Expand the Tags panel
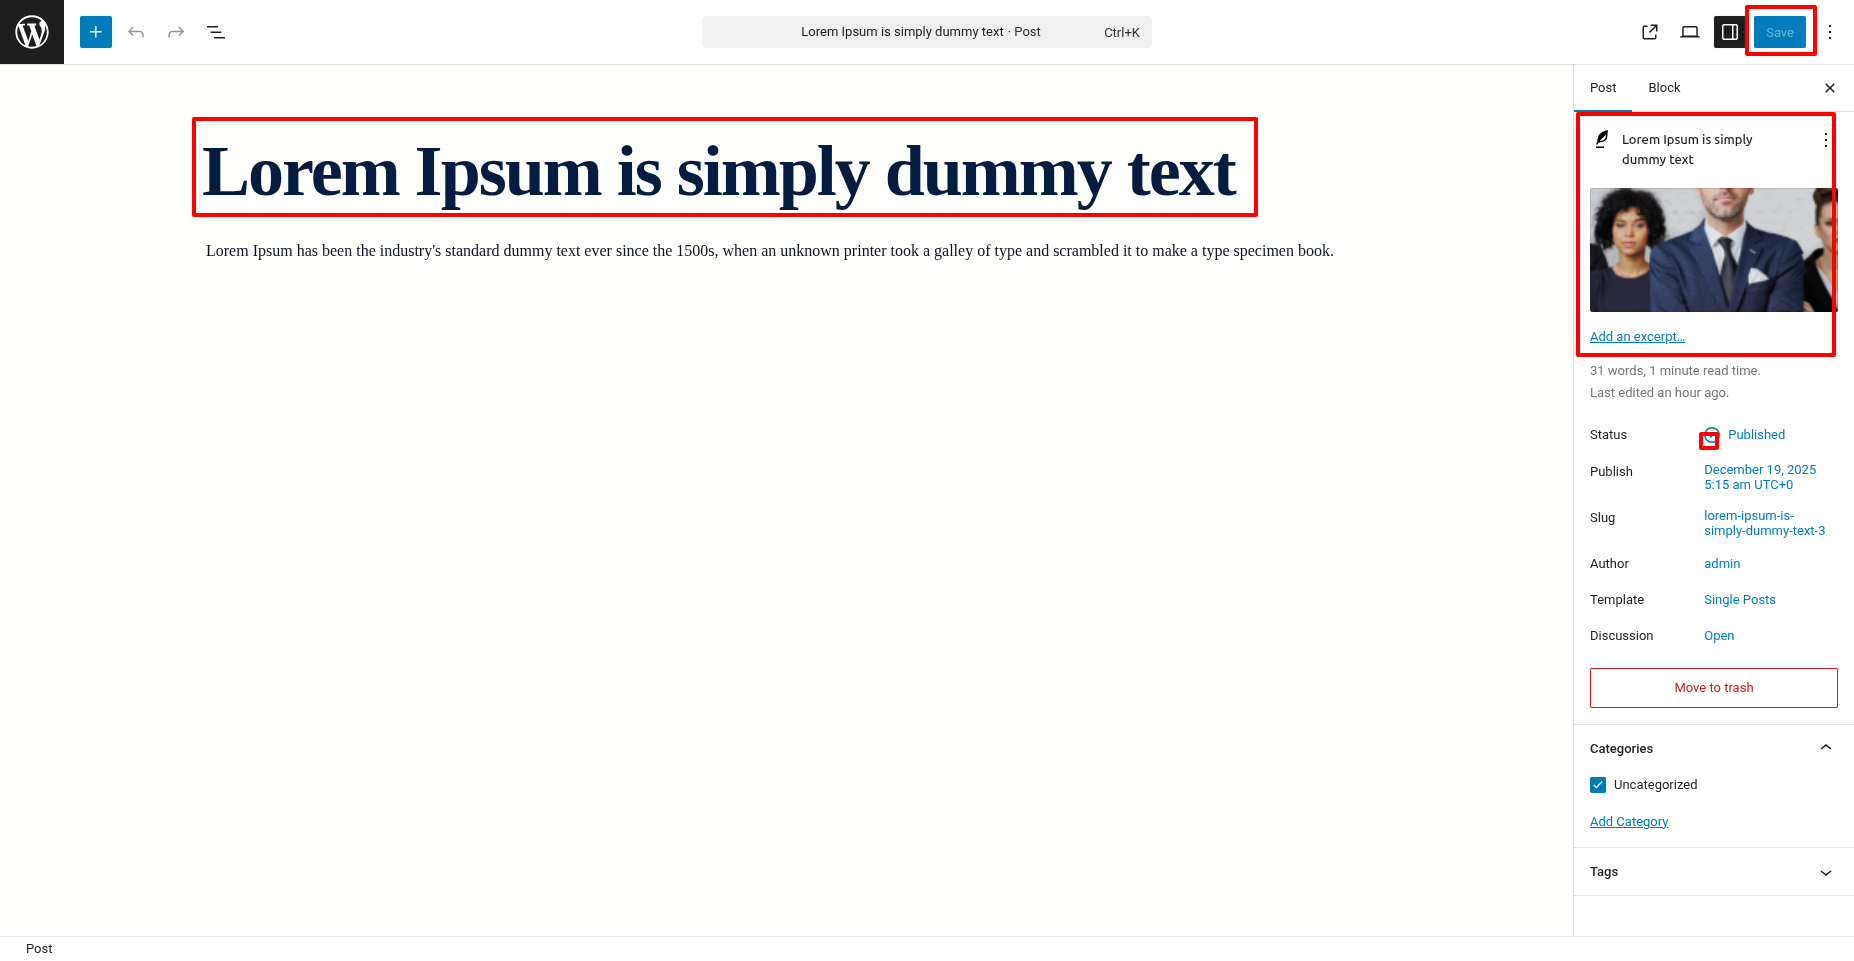The image size is (1854, 961). (x=1825, y=872)
